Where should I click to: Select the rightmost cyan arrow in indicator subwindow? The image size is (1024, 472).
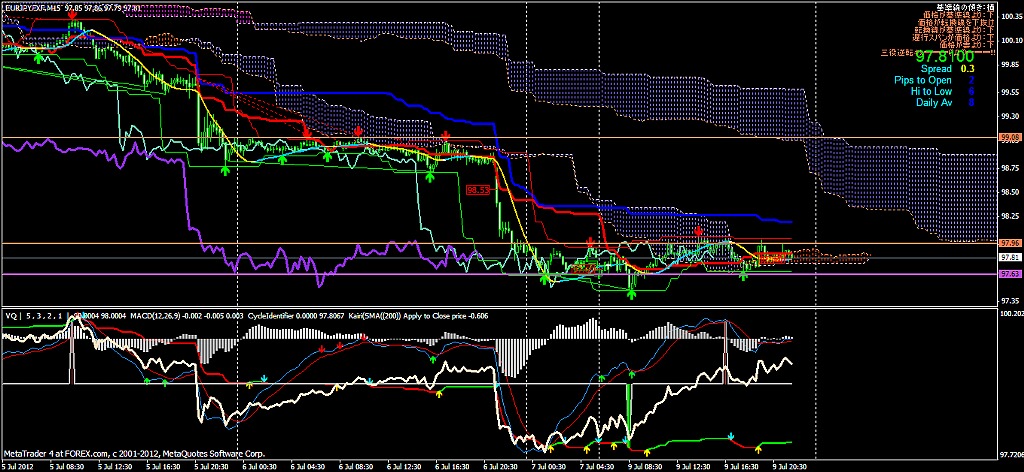[731, 436]
